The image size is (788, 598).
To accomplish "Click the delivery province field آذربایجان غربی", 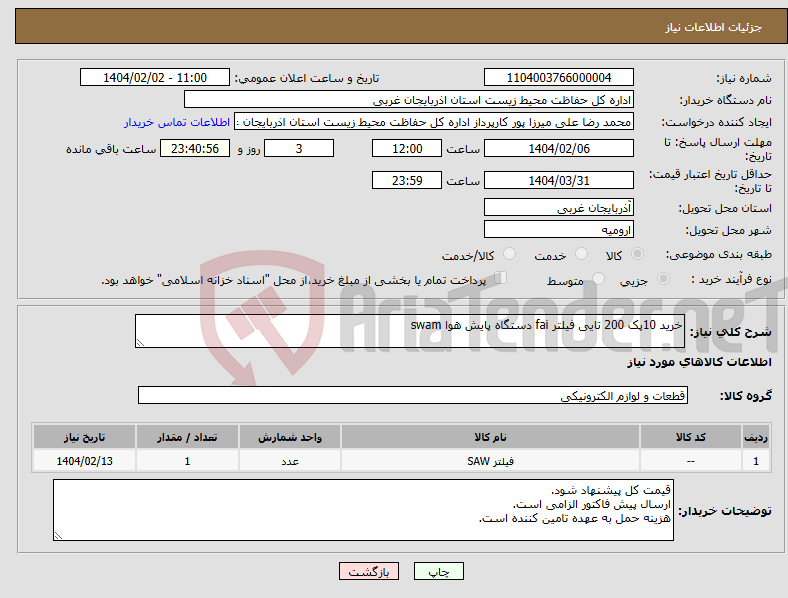I will pyautogui.click(x=559, y=207).
